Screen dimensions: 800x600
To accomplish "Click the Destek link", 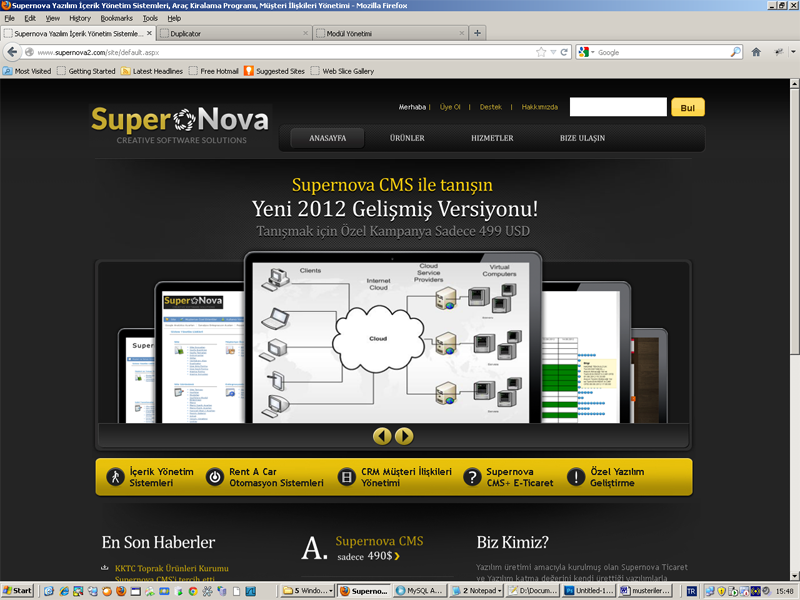I will (490, 107).
